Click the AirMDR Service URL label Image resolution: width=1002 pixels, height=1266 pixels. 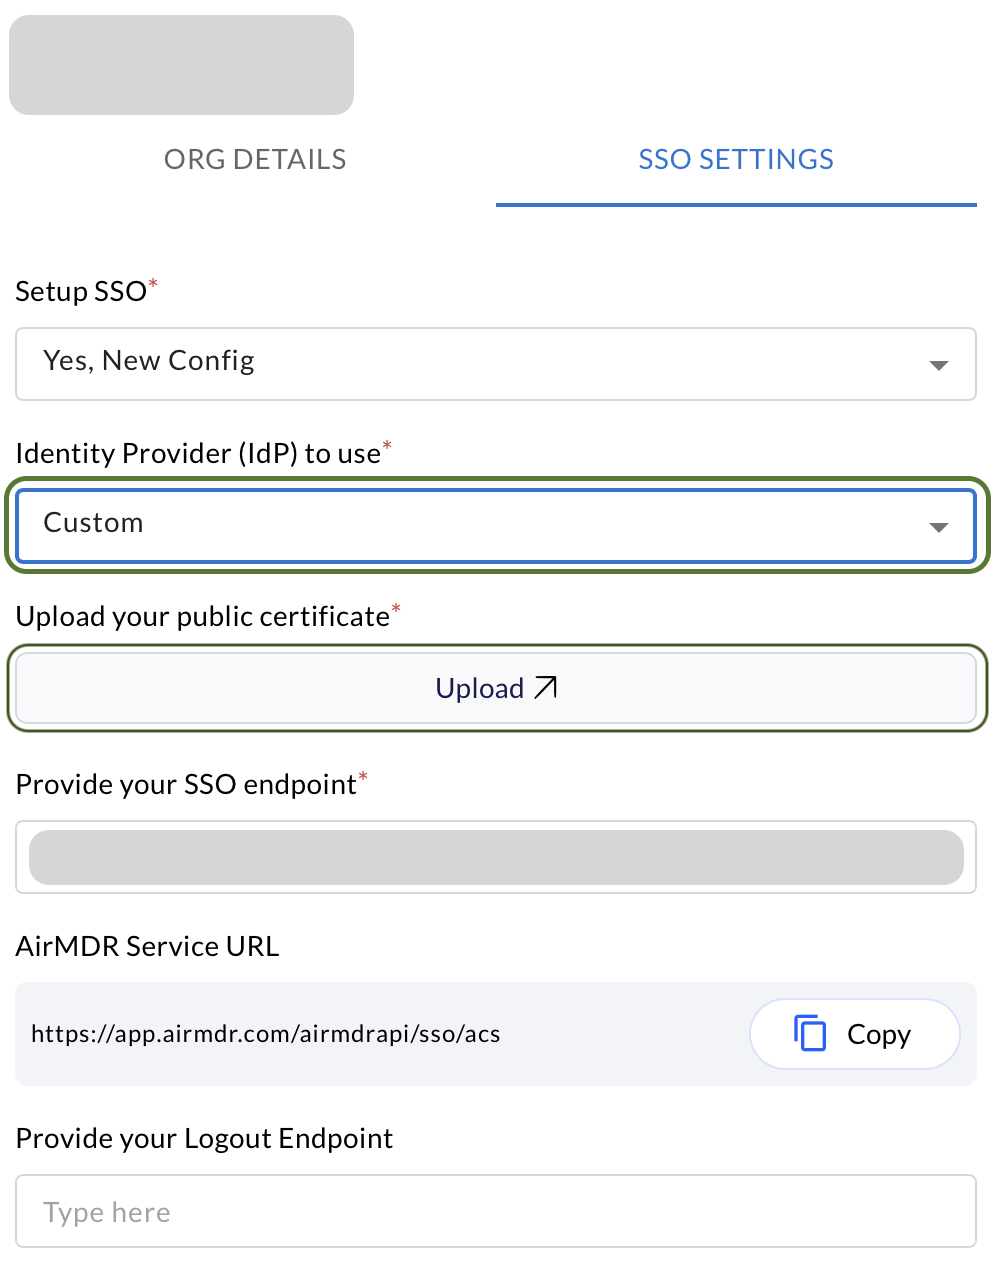[x=147, y=946]
